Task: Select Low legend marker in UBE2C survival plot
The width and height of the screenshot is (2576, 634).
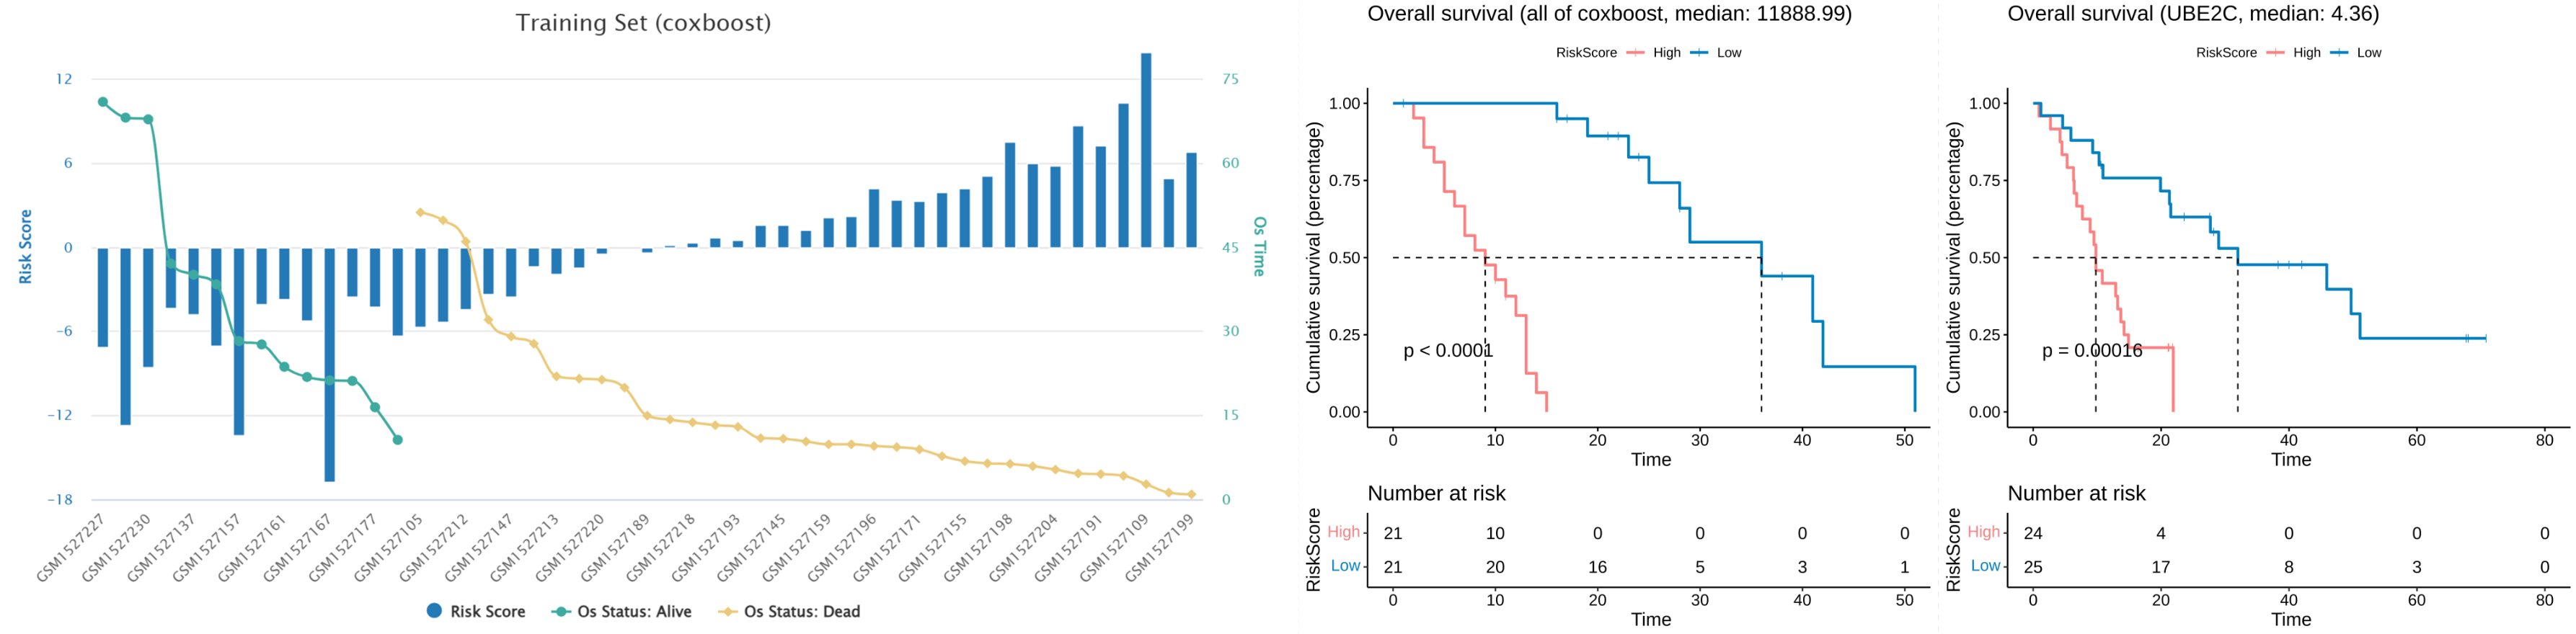Action: tap(2339, 53)
